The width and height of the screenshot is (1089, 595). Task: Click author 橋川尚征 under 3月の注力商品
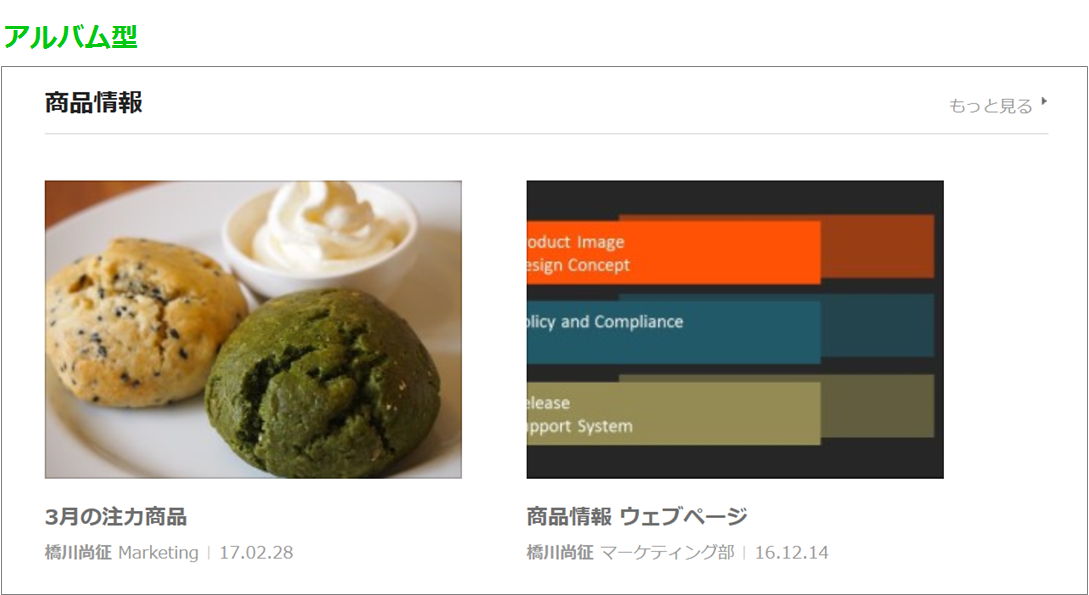point(78,553)
